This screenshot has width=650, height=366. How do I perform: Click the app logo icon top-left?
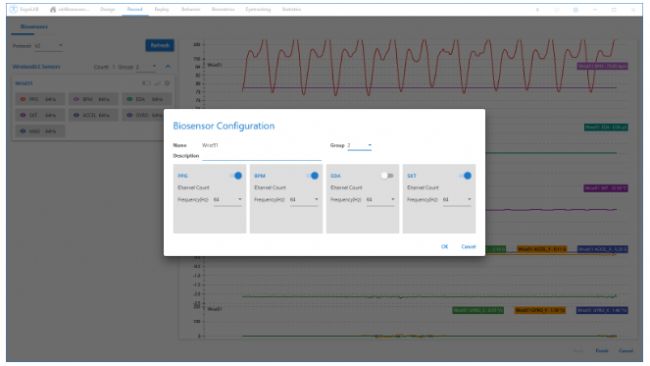tap(14, 9)
